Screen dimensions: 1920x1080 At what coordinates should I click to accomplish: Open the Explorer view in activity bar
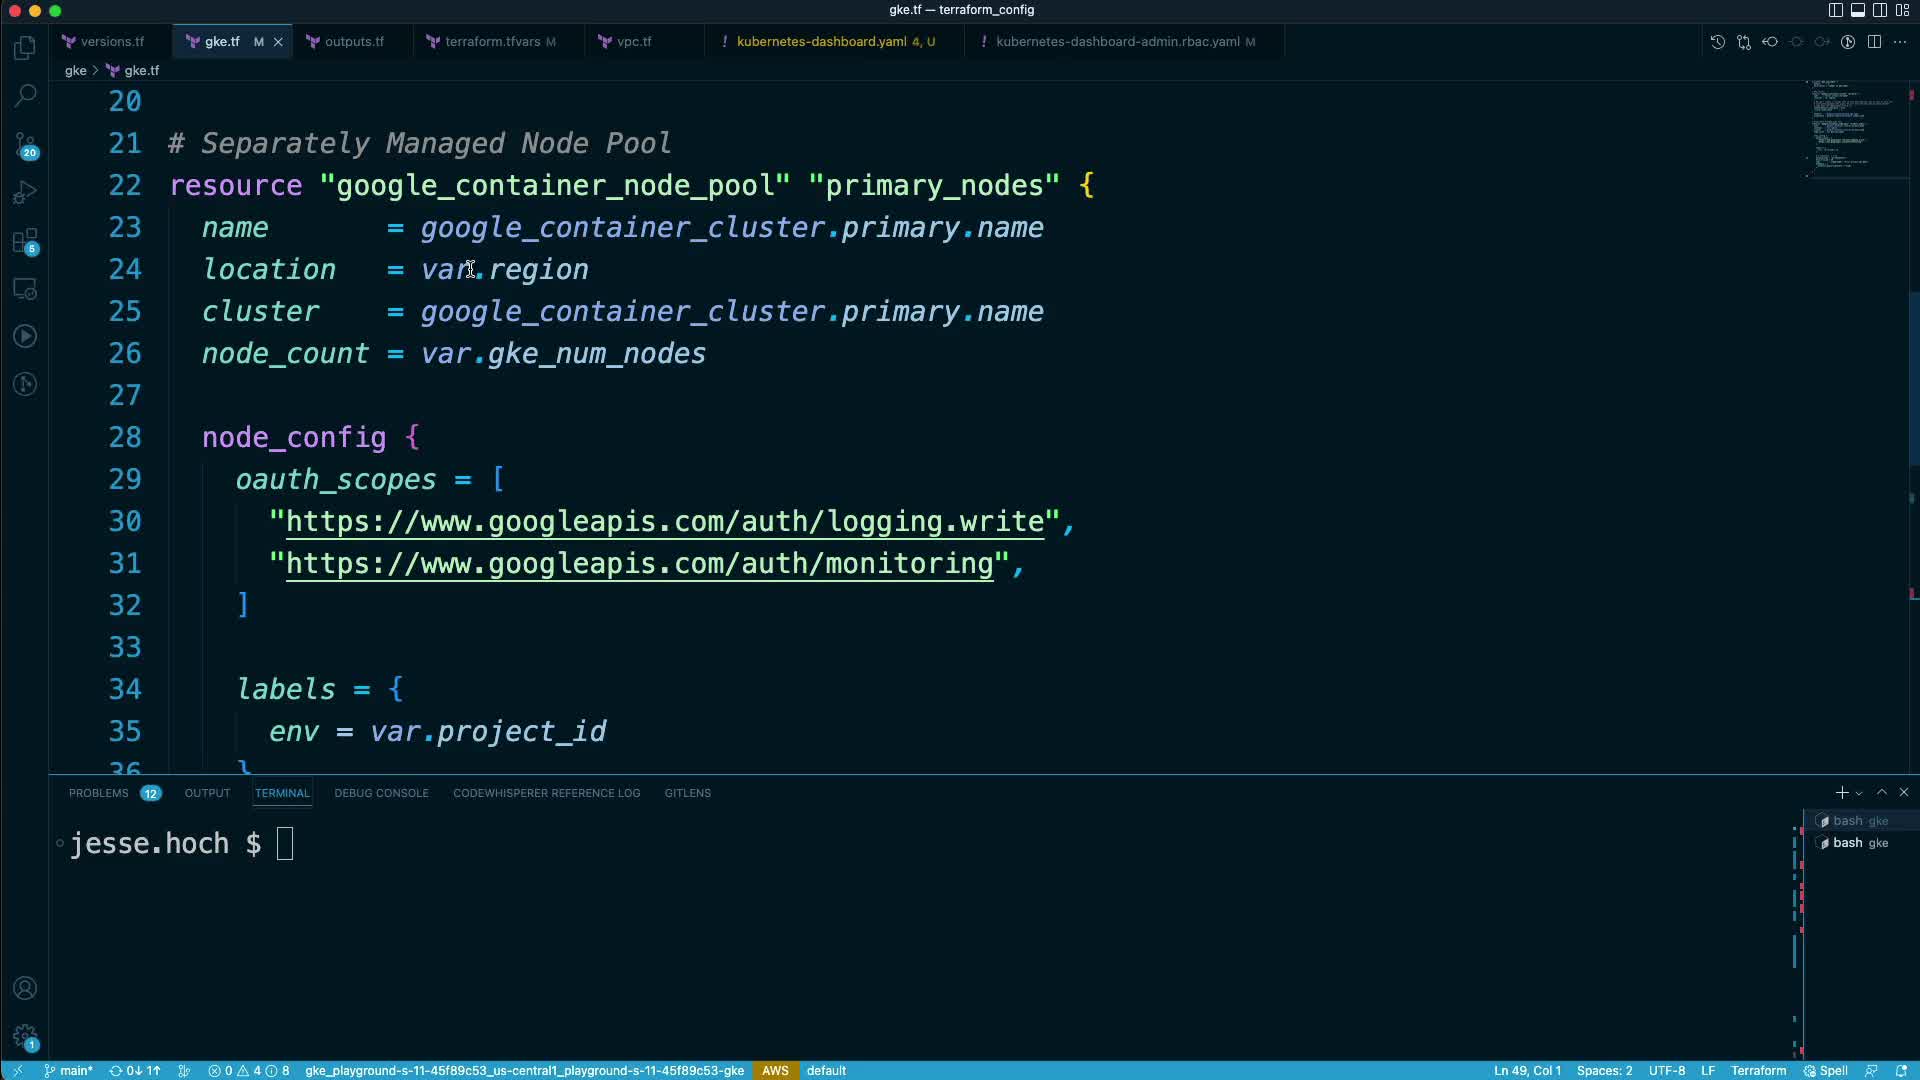point(25,48)
